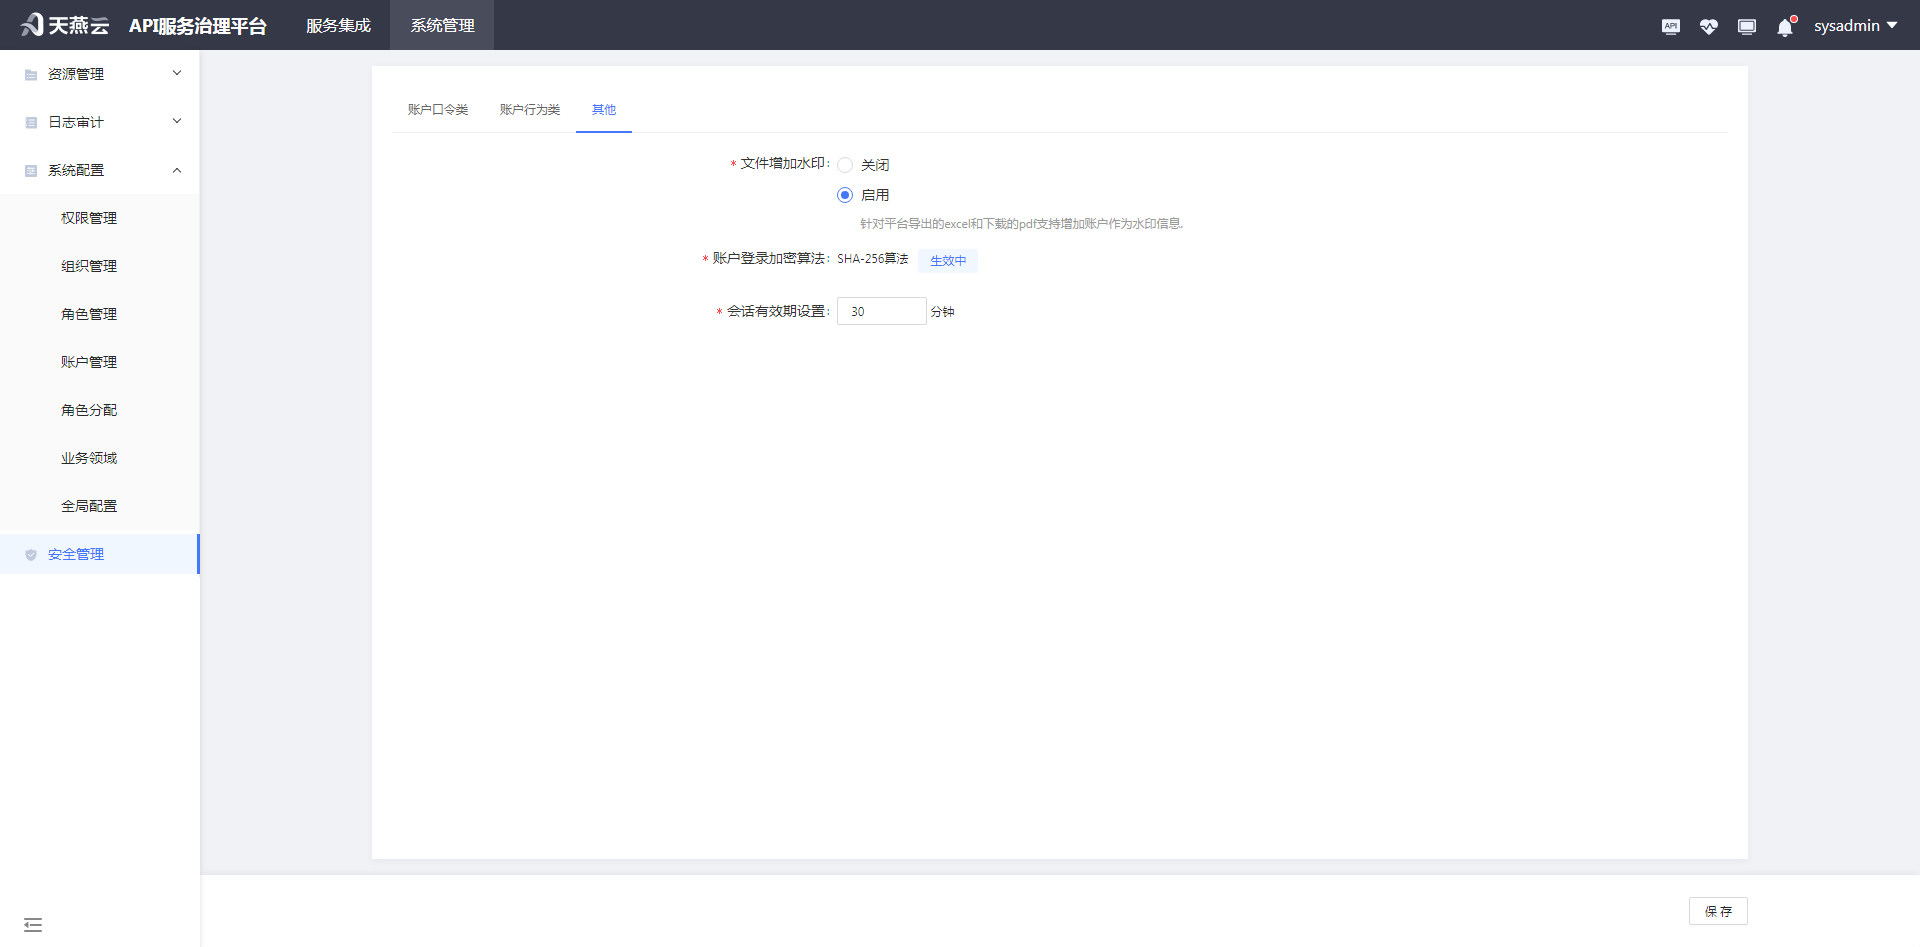1920x947 pixels.
Task: Expand the 资源管理 menu chevron
Action: [177, 73]
